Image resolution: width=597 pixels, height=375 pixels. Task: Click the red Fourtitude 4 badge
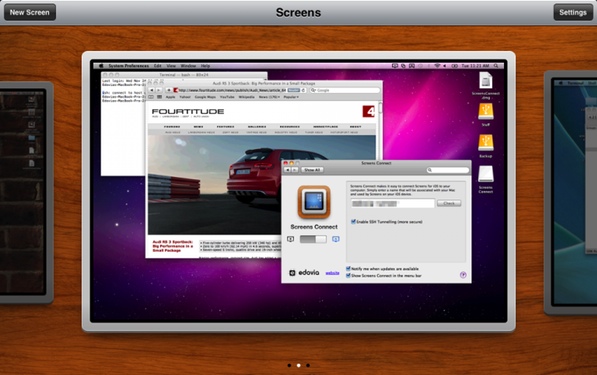369,112
